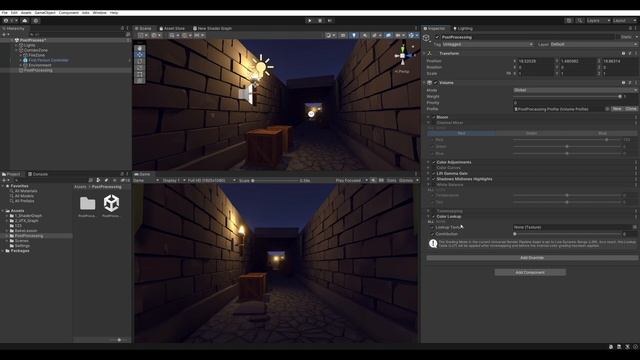This screenshot has height=360, width=640.
Task: Click the New profile button
Action: [617, 109]
